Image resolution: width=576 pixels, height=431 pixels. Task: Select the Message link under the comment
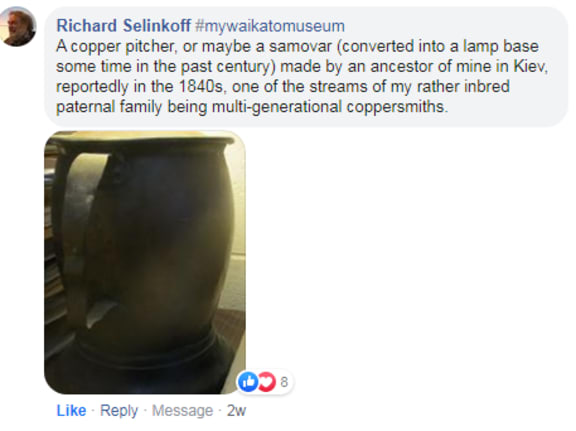[x=182, y=410]
